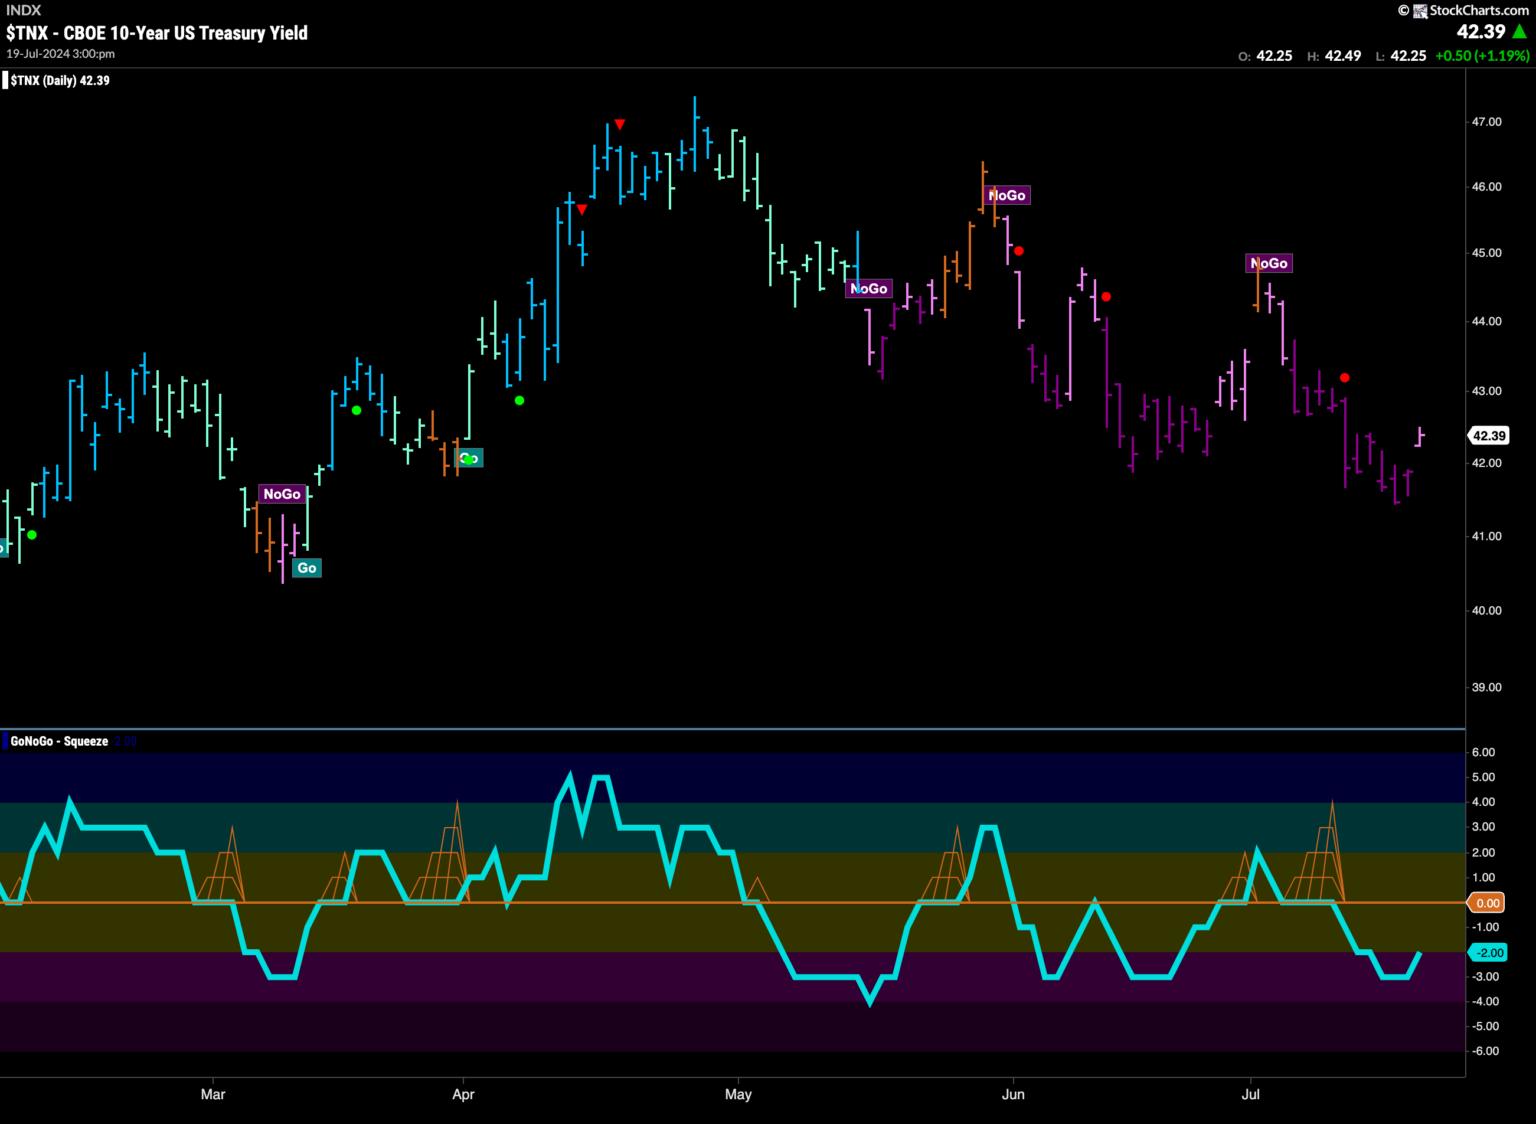Click the $TNX - CBOE 10-Year US Treasury Yield title
This screenshot has height=1124, width=1536.
pyautogui.click(x=157, y=33)
